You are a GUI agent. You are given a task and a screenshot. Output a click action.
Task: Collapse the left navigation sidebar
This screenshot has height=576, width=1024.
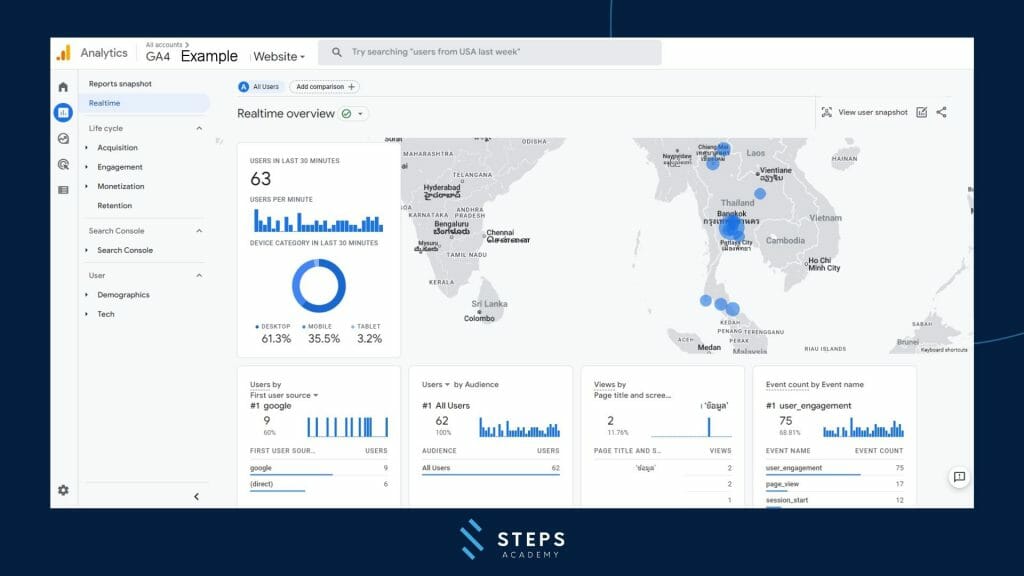(x=196, y=495)
